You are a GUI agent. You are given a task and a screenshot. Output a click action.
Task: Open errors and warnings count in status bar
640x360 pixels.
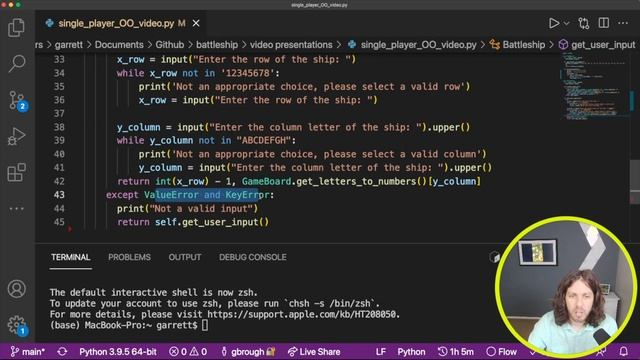pos(188,351)
